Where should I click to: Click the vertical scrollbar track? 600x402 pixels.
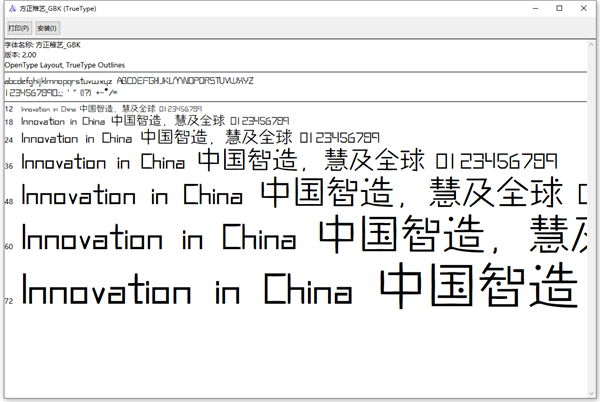click(592, 219)
